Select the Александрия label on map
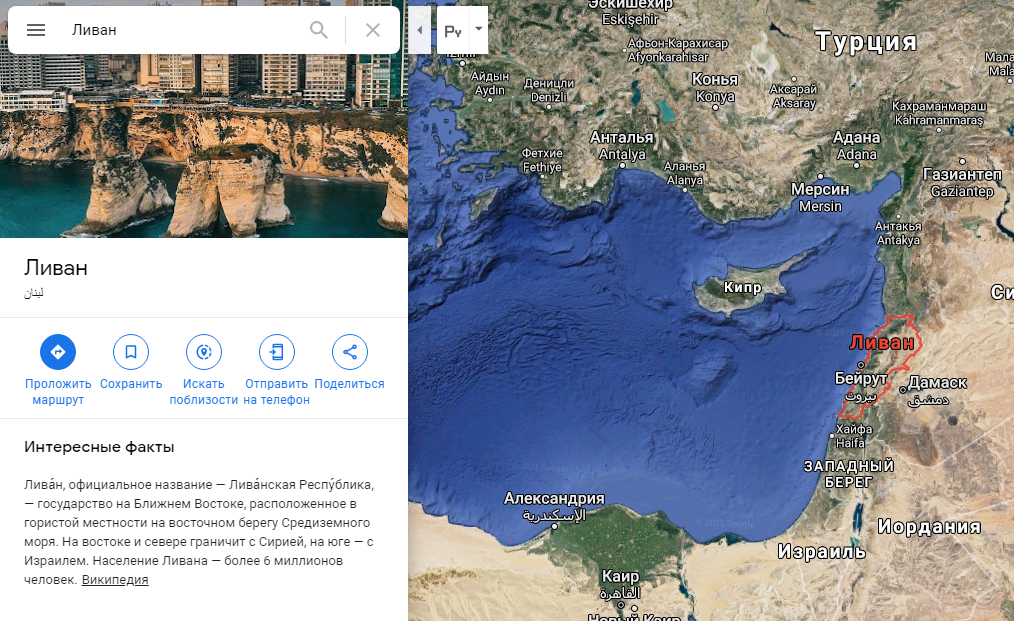 click(554, 498)
